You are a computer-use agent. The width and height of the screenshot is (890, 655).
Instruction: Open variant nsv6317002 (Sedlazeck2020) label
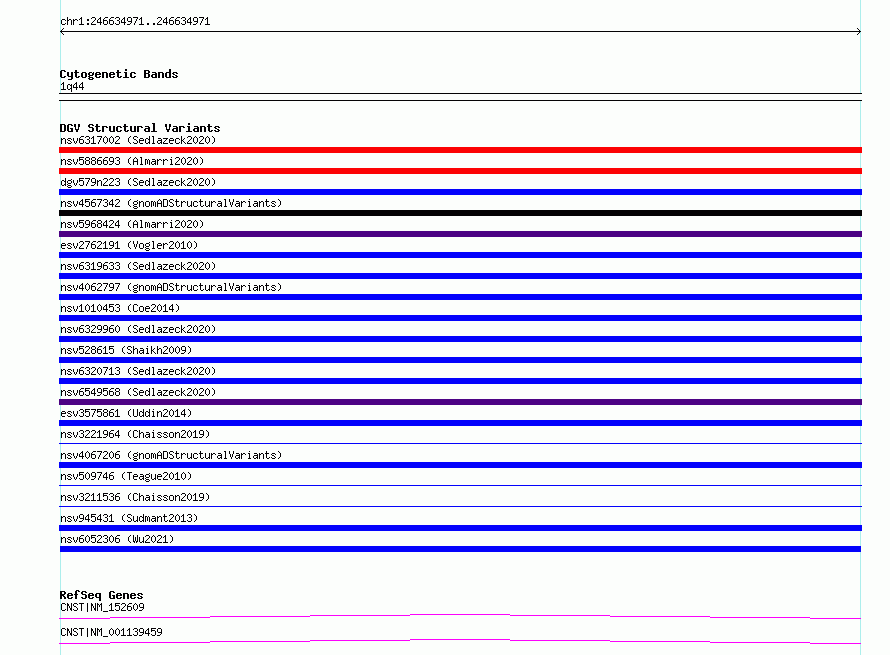(x=138, y=140)
